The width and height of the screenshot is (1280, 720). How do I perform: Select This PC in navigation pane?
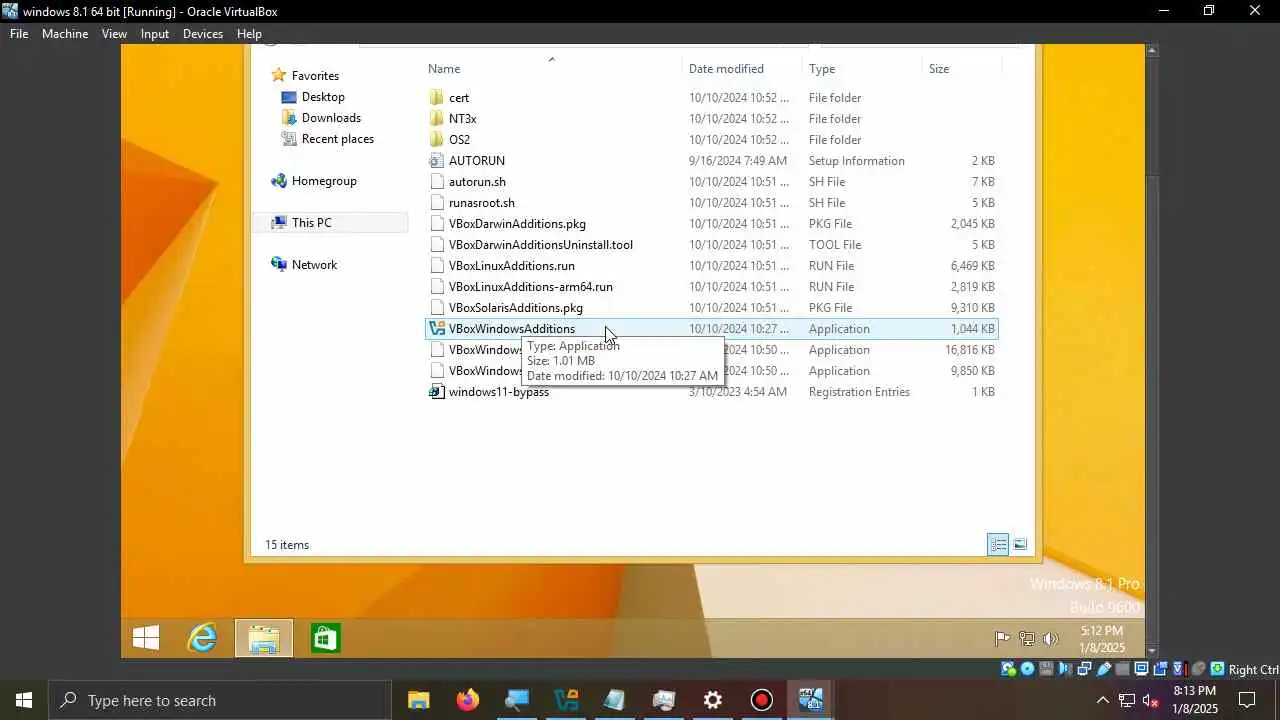(x=330, y=223)
